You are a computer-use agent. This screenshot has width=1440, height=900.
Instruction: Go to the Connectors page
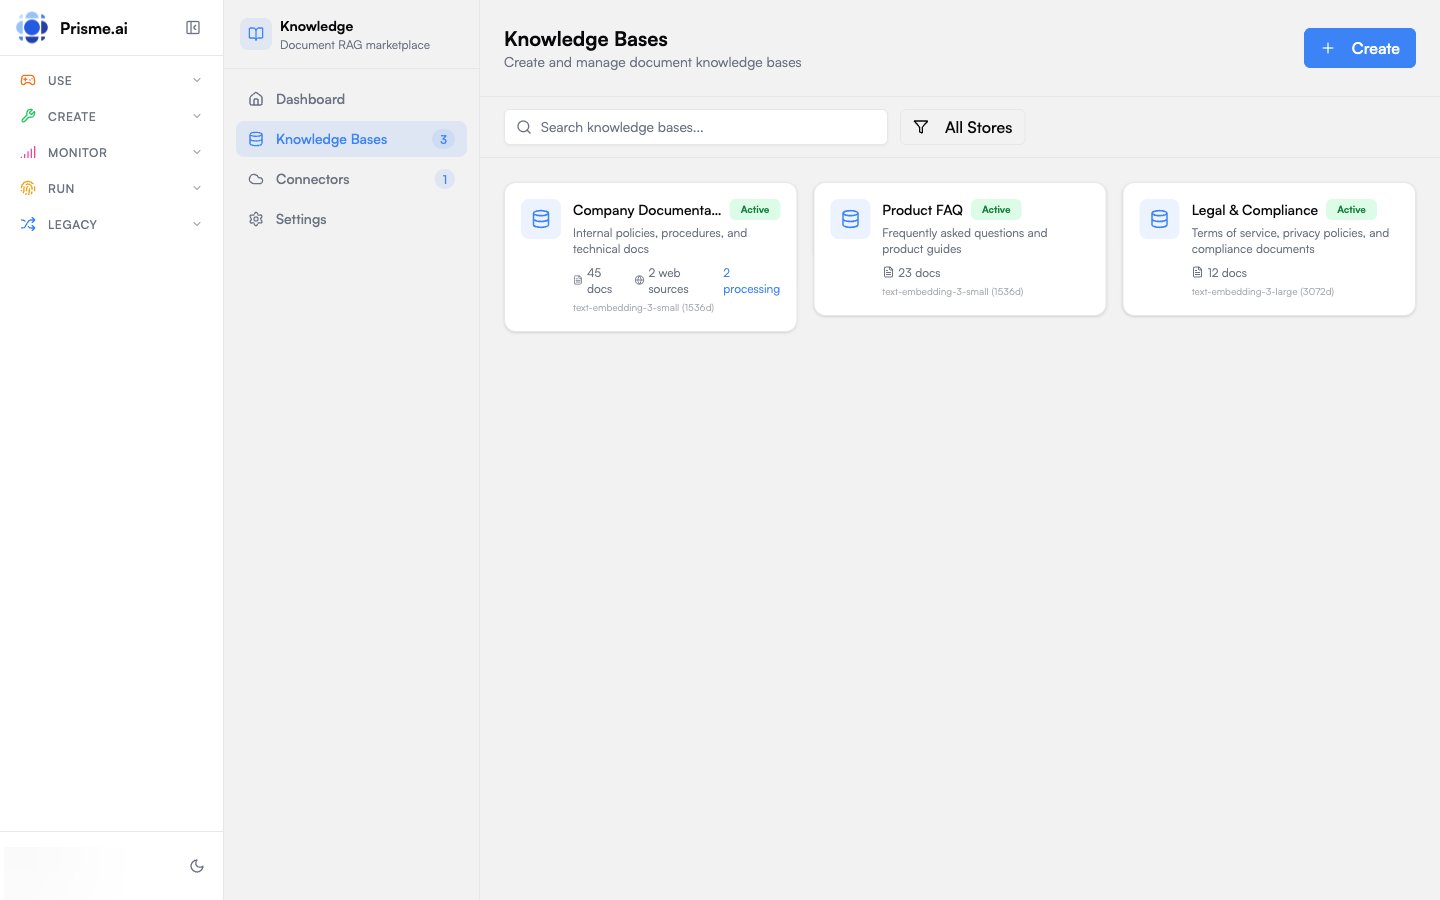[351, 179]
